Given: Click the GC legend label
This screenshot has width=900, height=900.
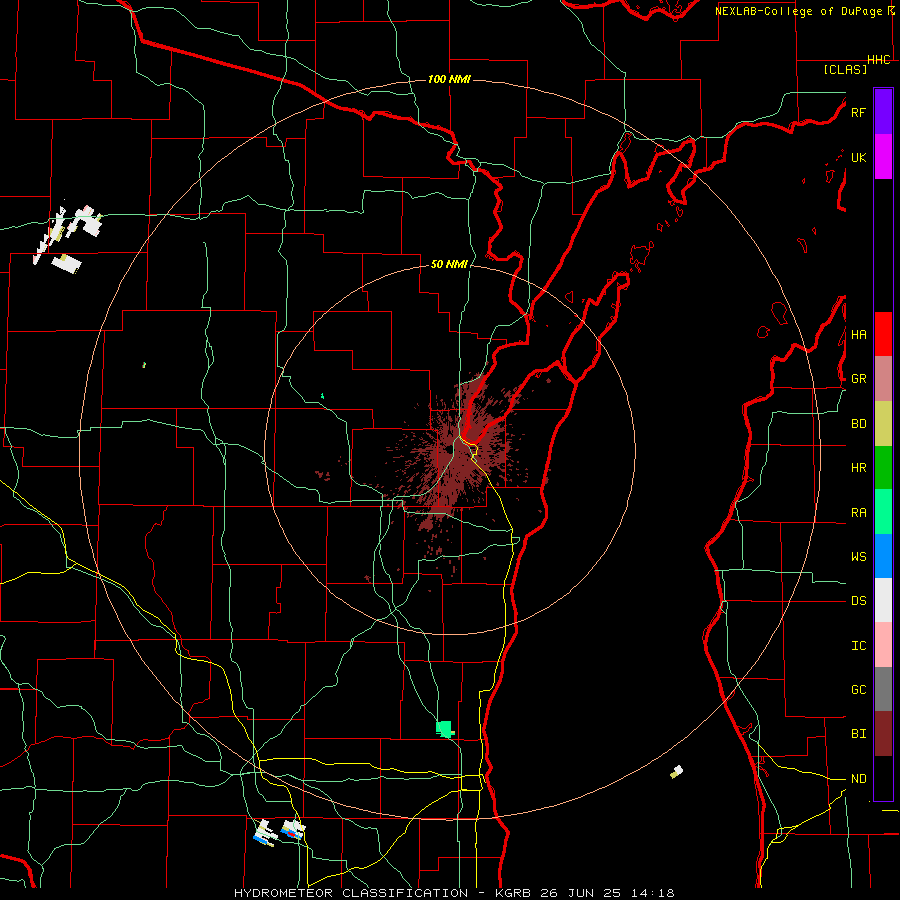Looking at the screenshot, I should (858, 690).
